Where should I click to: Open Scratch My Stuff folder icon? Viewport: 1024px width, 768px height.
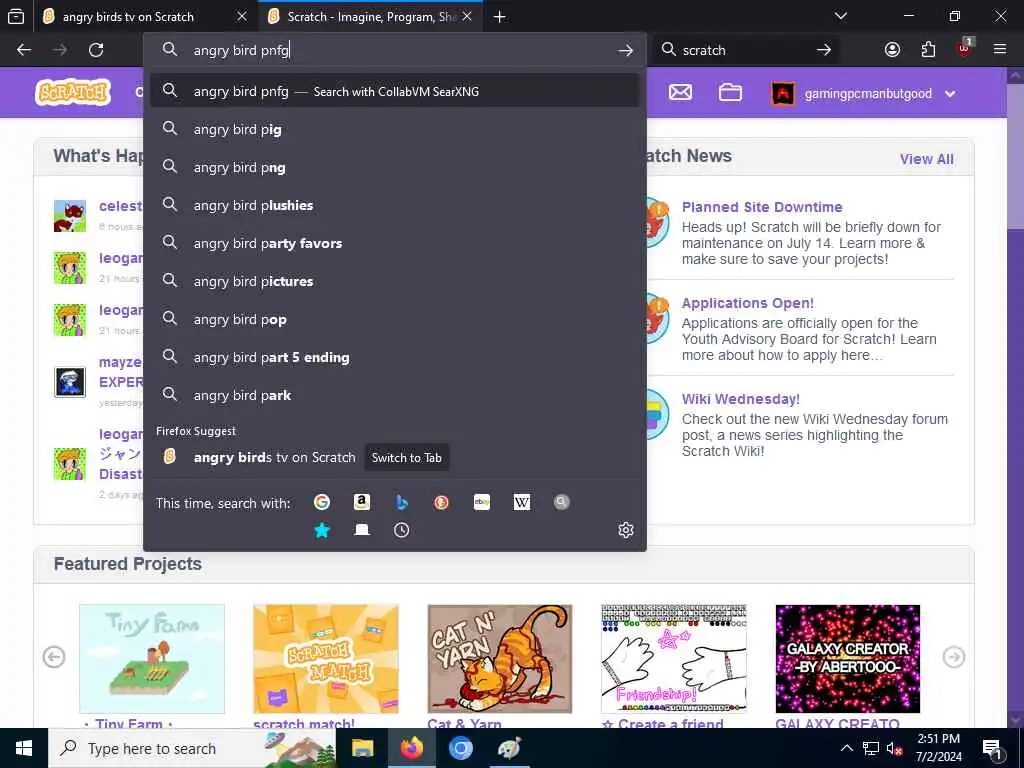pos(730,93)
